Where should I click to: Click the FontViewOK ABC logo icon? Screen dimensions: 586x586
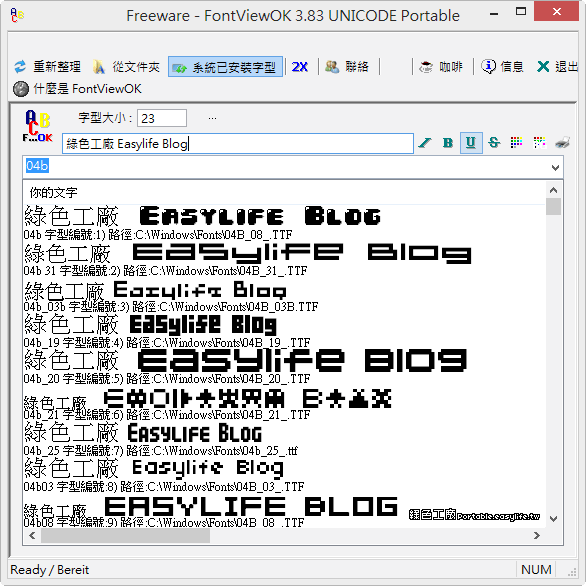pos(37,126)
